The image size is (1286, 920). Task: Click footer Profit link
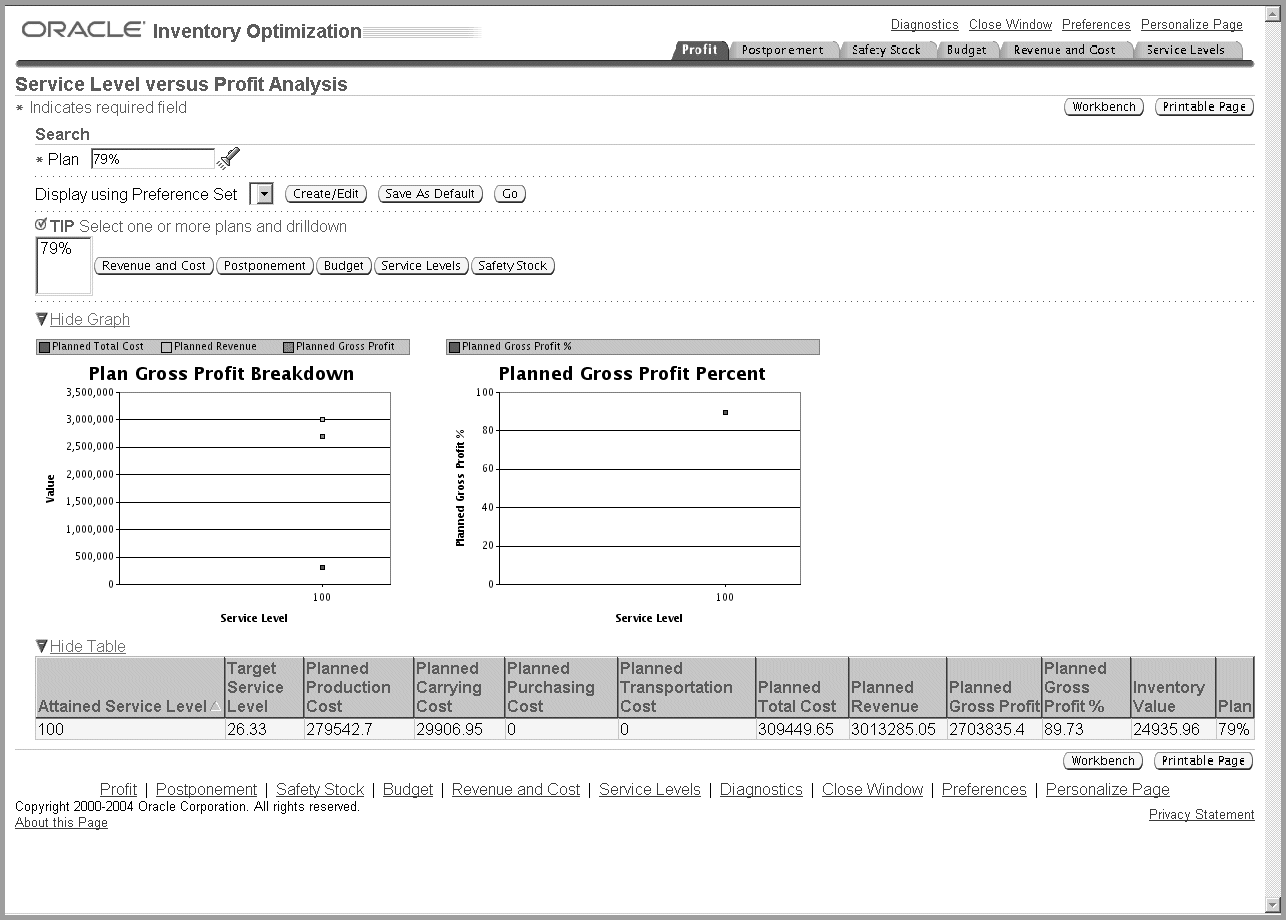(x=119, y=789)
